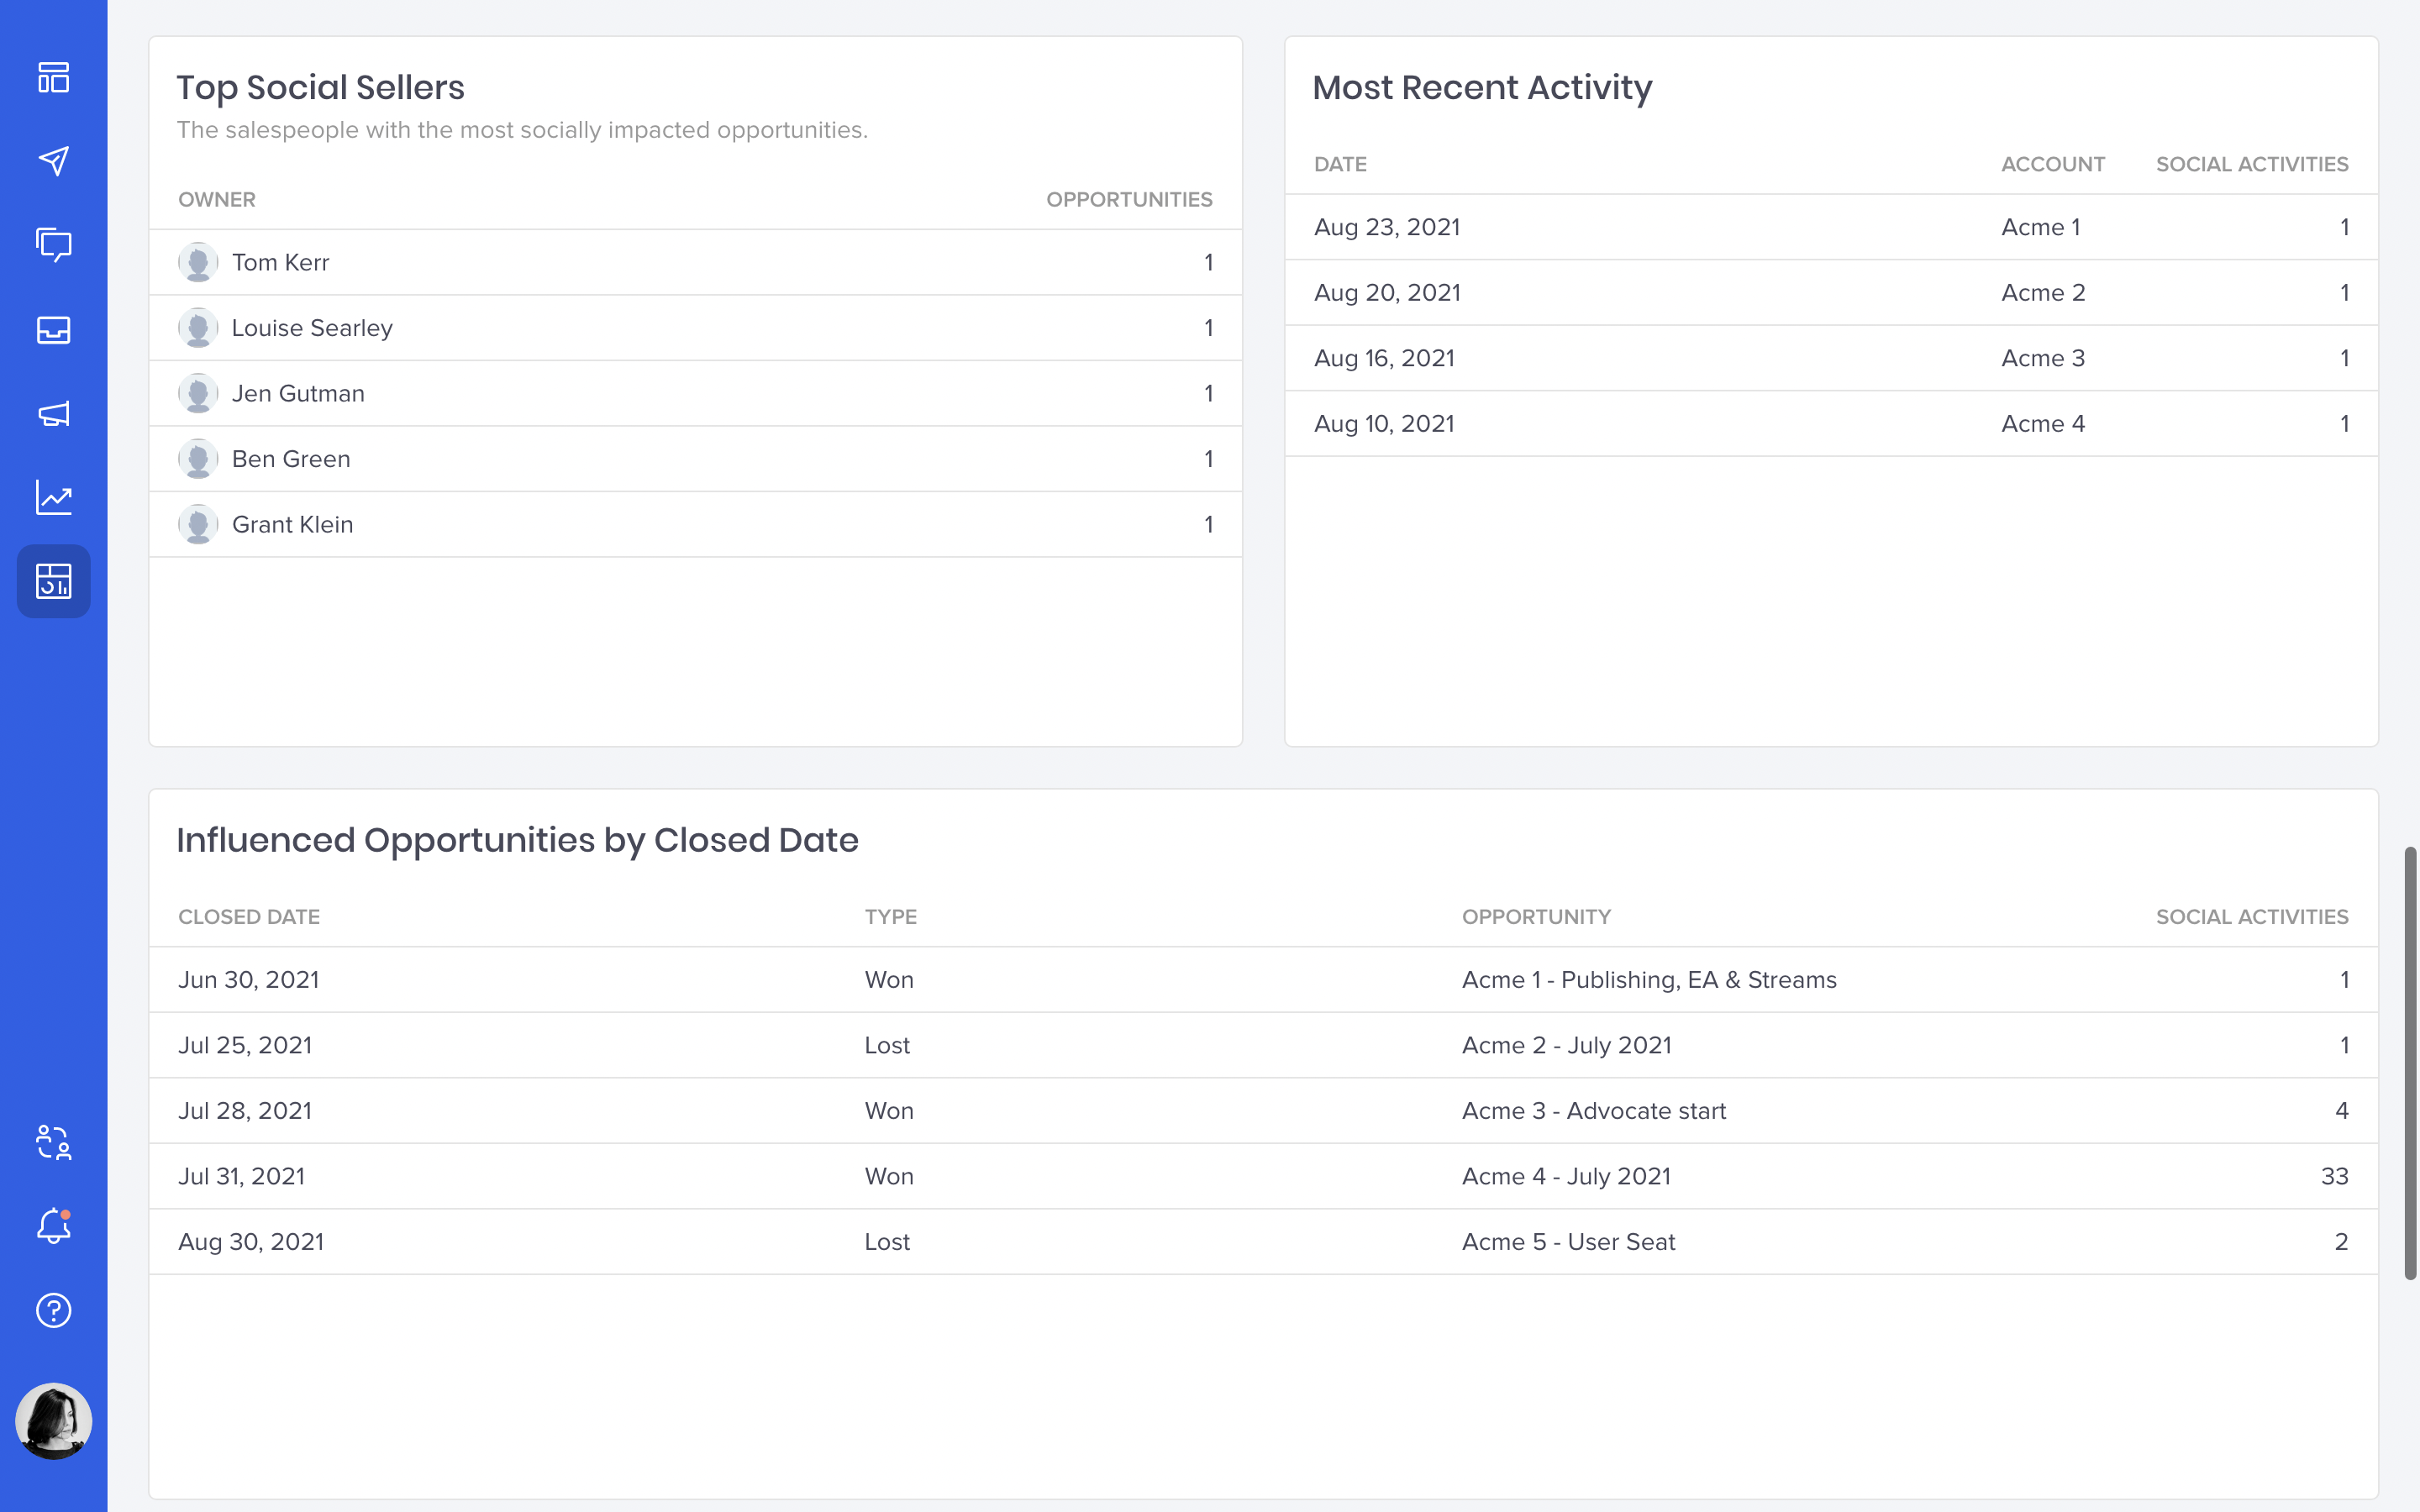This screenshot has height=1512, width=2420.
Task: Click the paper plane publish icon
Action: click(53, 161)
